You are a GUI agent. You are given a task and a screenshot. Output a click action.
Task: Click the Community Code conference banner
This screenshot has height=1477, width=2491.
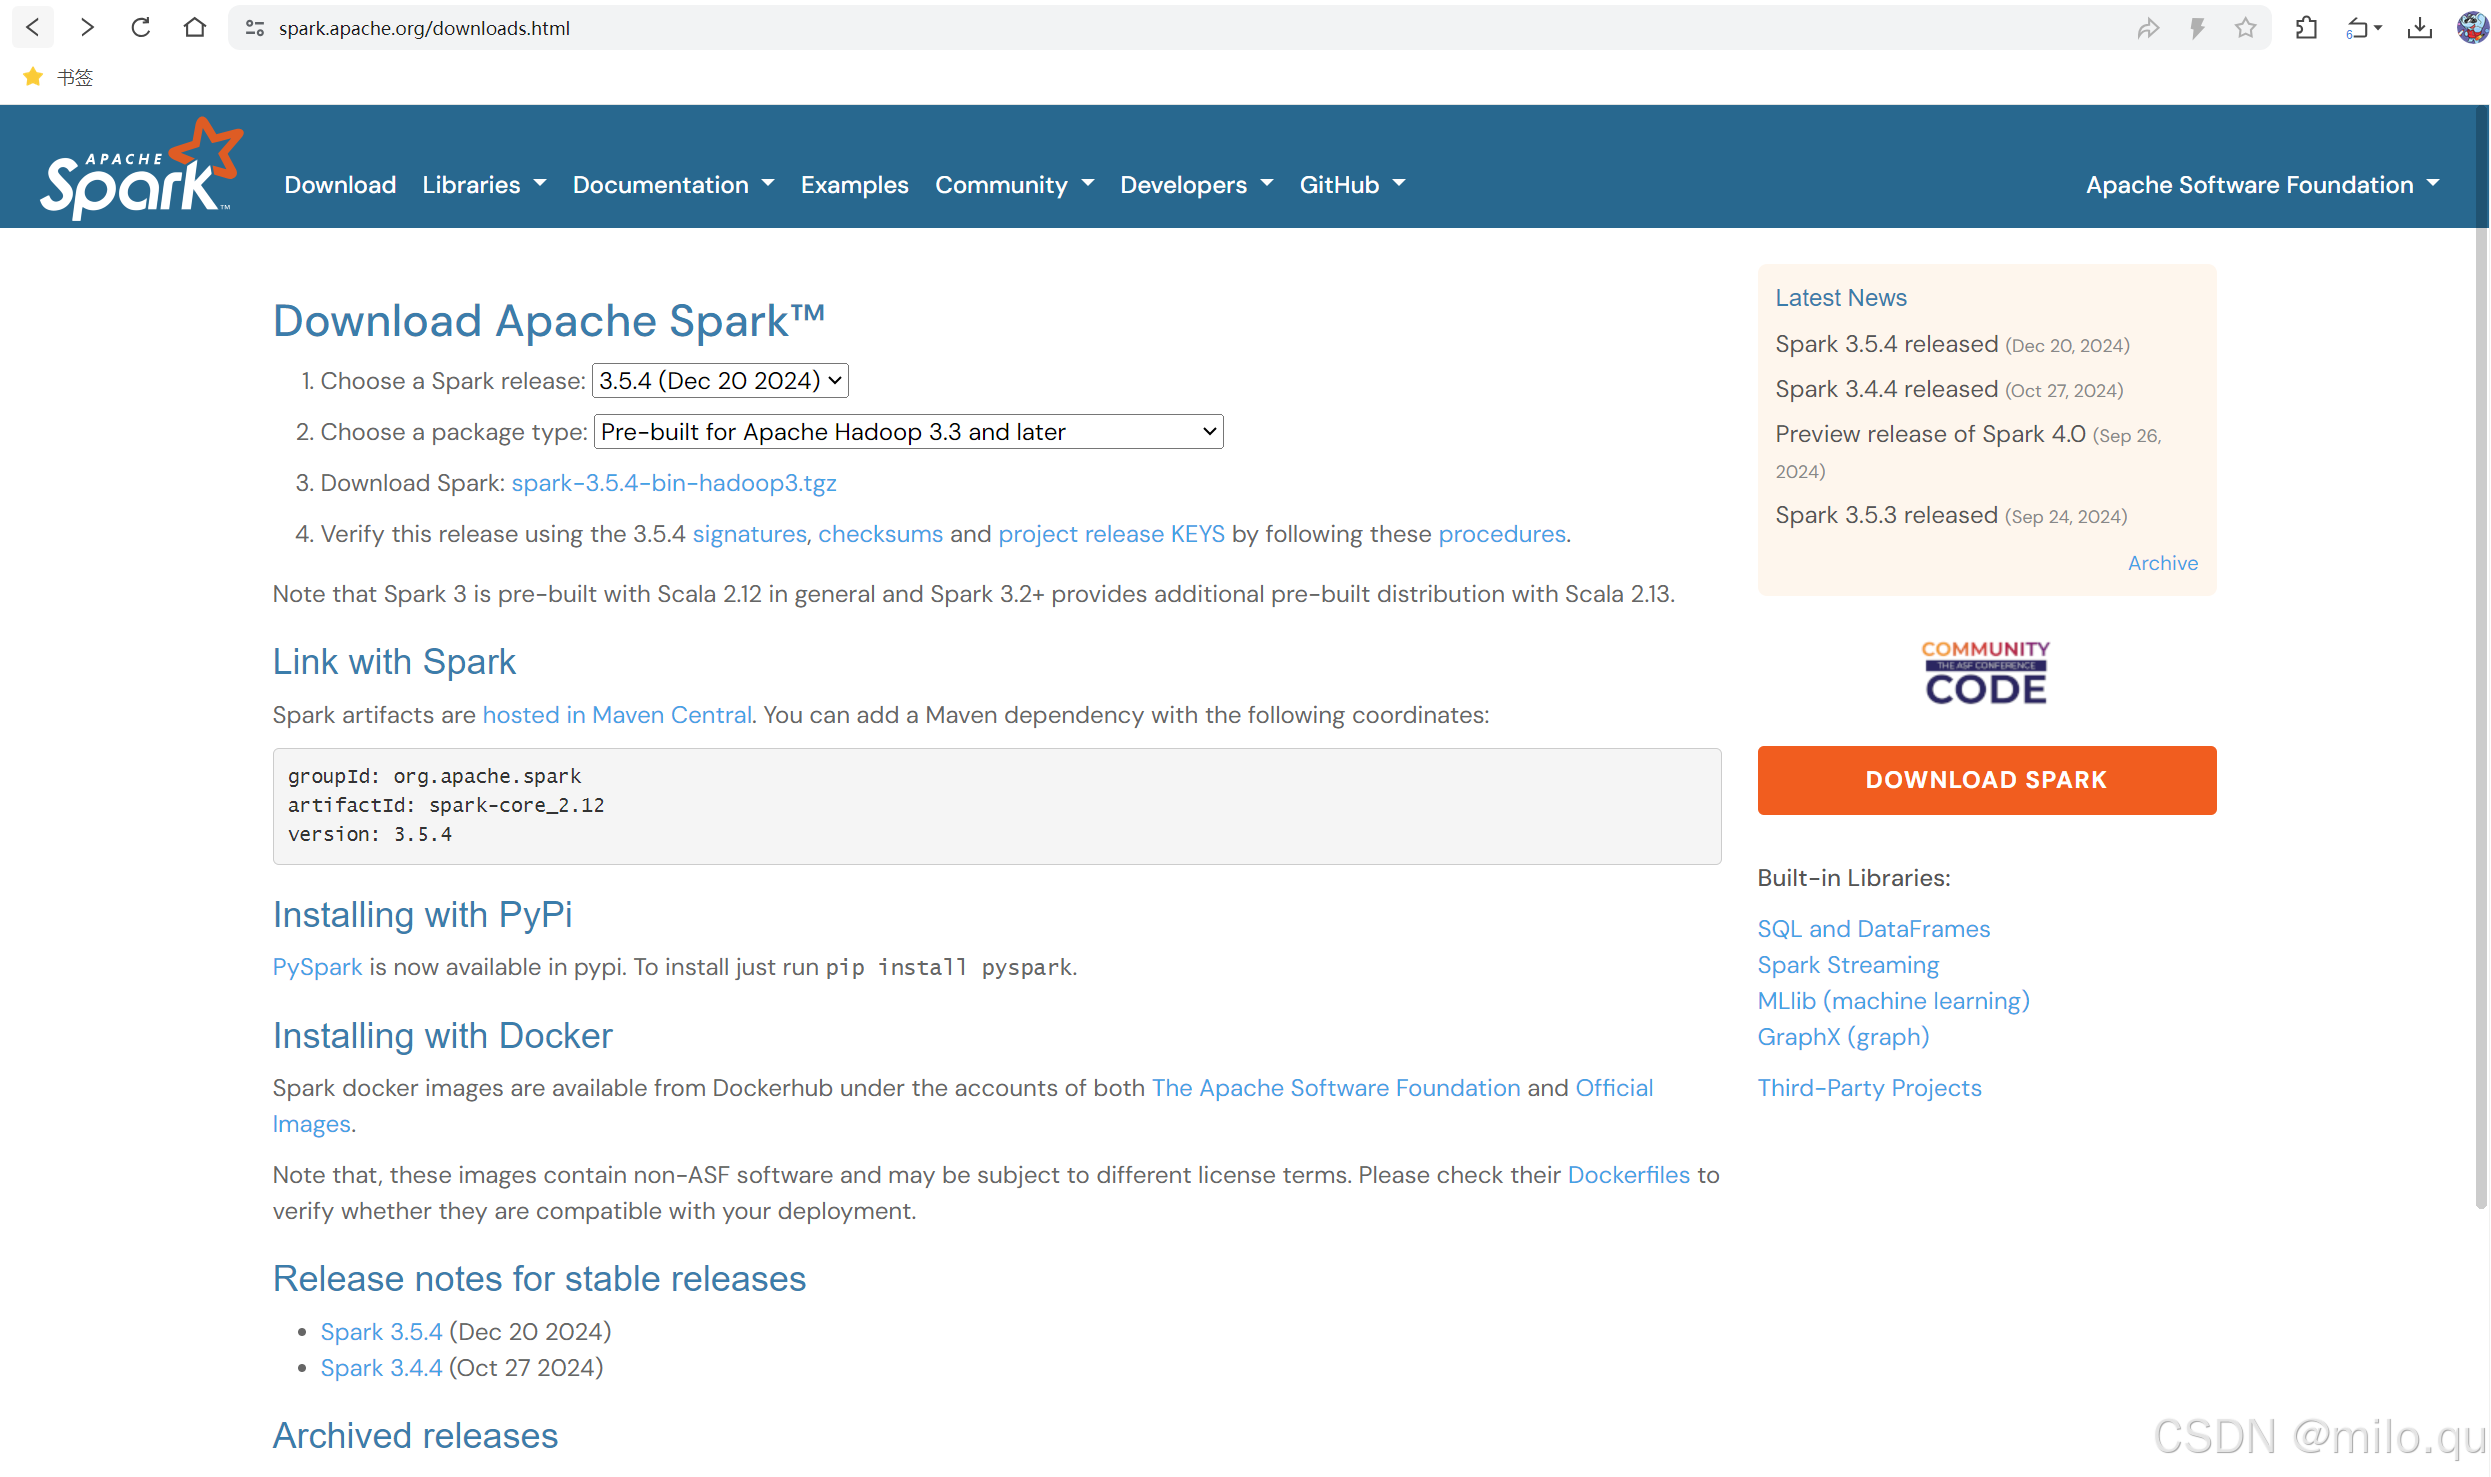(x=1985, y=673)
